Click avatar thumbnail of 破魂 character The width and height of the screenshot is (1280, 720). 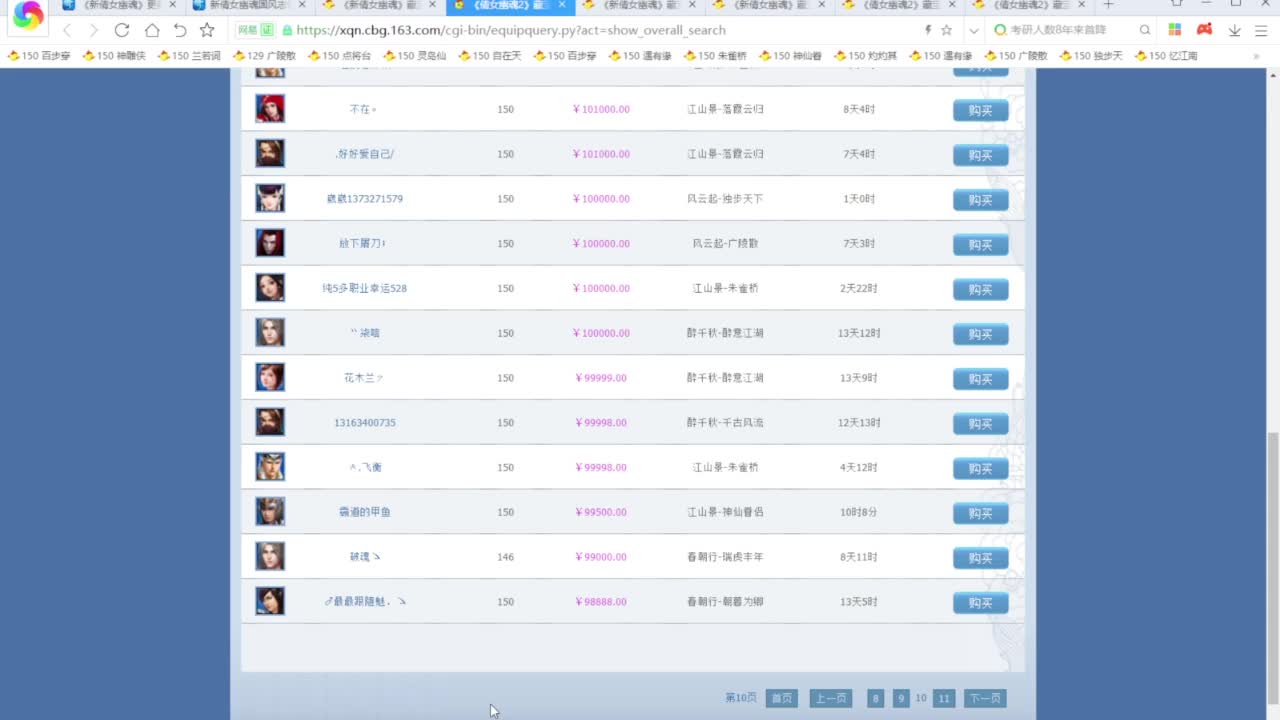click(x=270, y=556)
